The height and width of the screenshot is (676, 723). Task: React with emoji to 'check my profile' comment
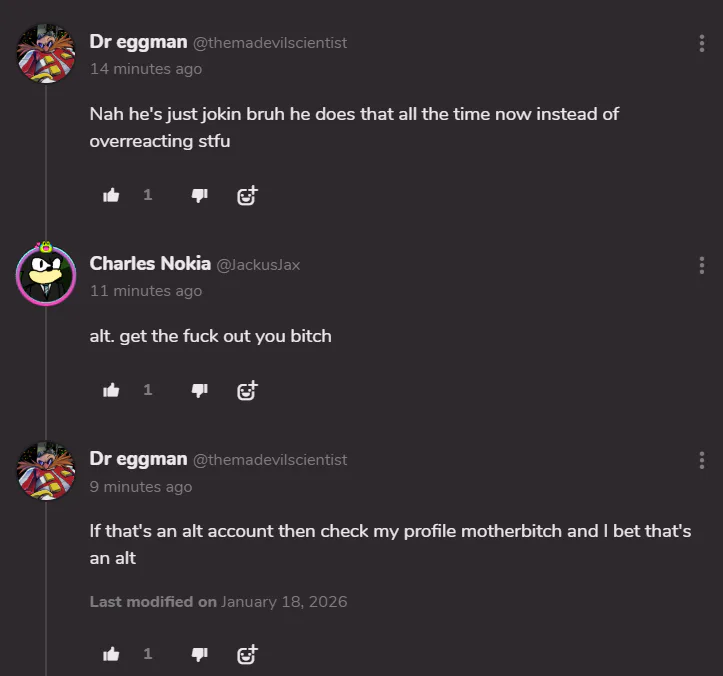[x=247, y=654]
